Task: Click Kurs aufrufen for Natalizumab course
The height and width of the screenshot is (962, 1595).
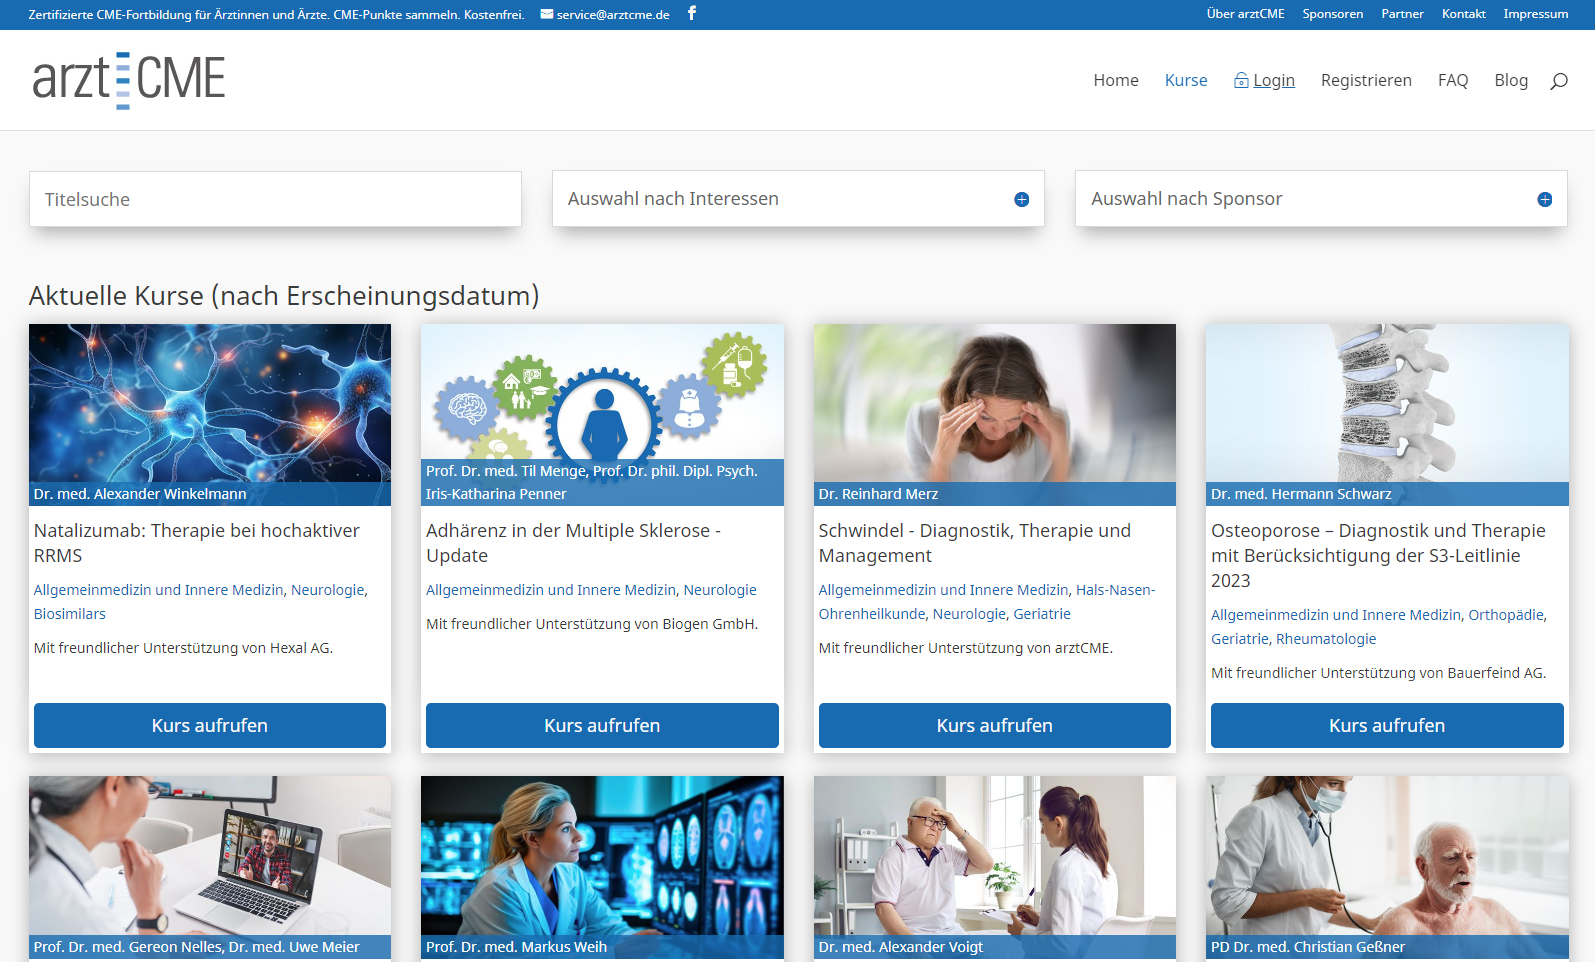Action: [210, 725]
